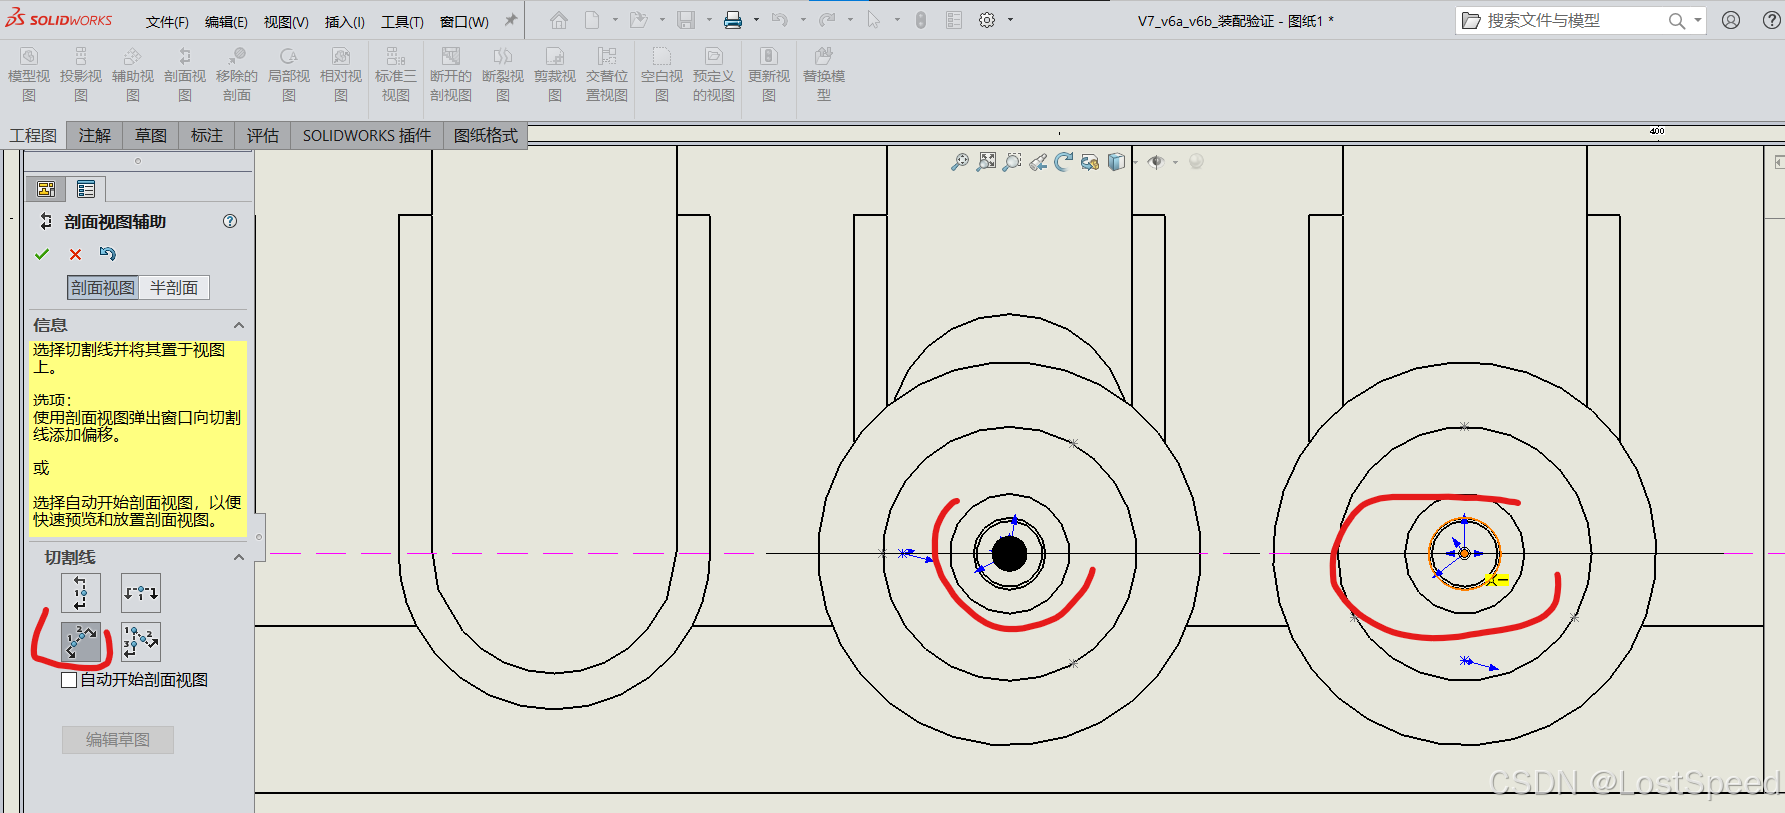Switch to 剖面视图 mode
The width and height of the screenshot is (1785, 813).
(103, 288)
